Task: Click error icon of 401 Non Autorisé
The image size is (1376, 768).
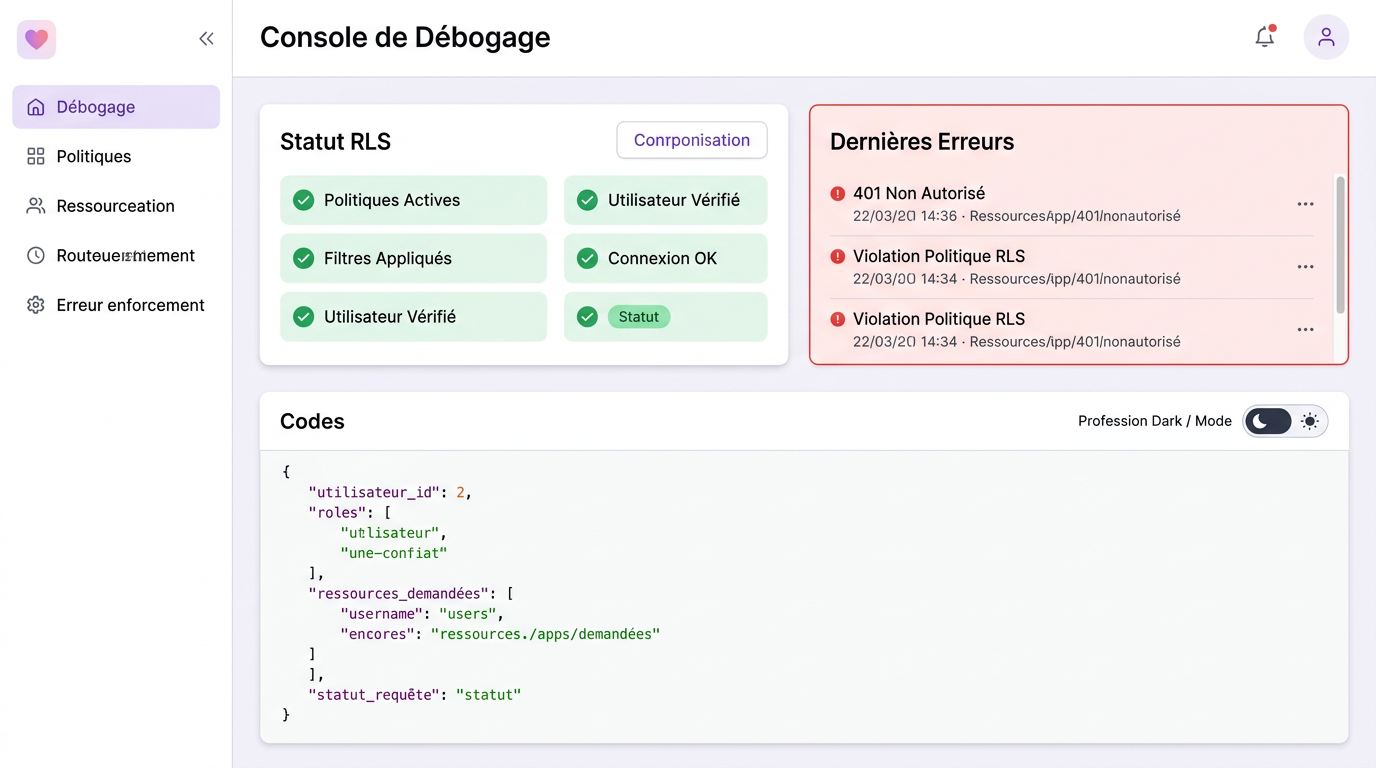Action: point(838,194)
